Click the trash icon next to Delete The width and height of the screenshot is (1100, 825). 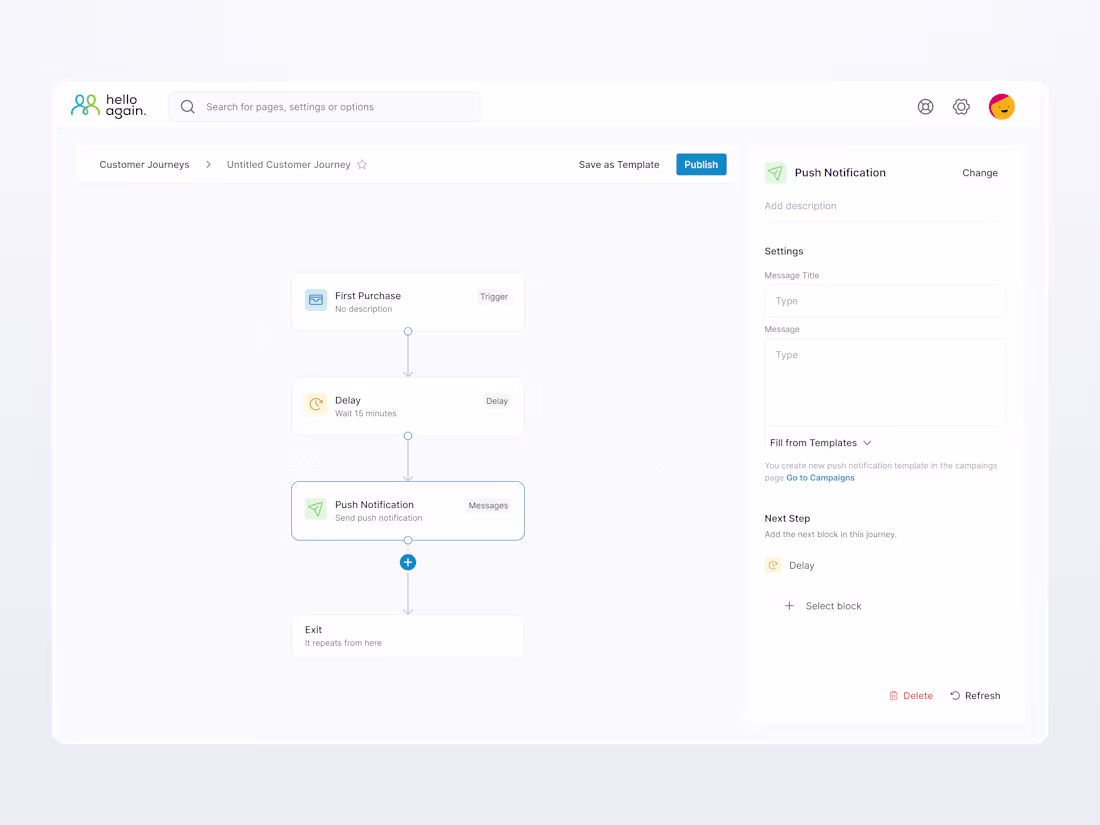click(894, 695)
